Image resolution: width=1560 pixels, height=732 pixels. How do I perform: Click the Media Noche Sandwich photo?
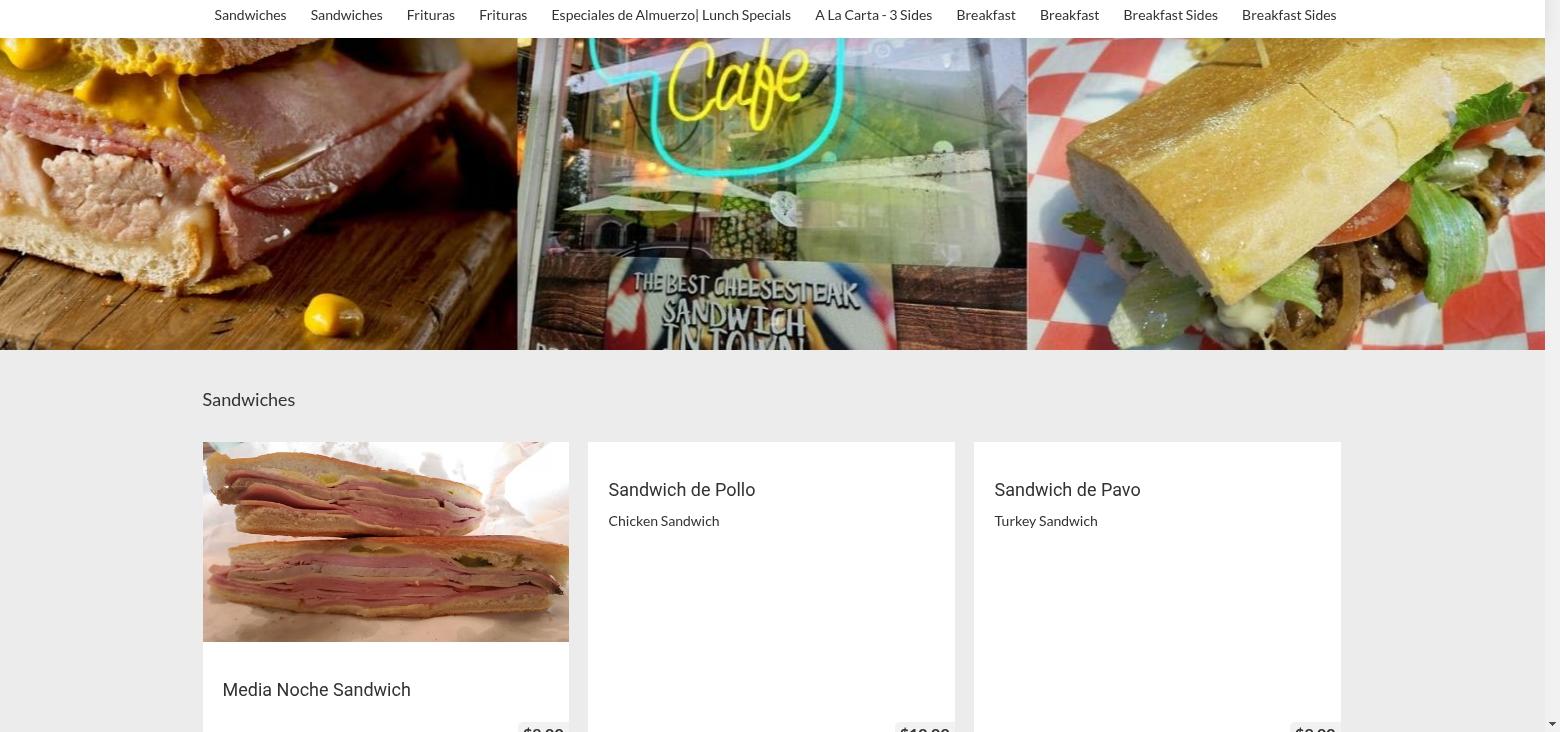point(386,542)
